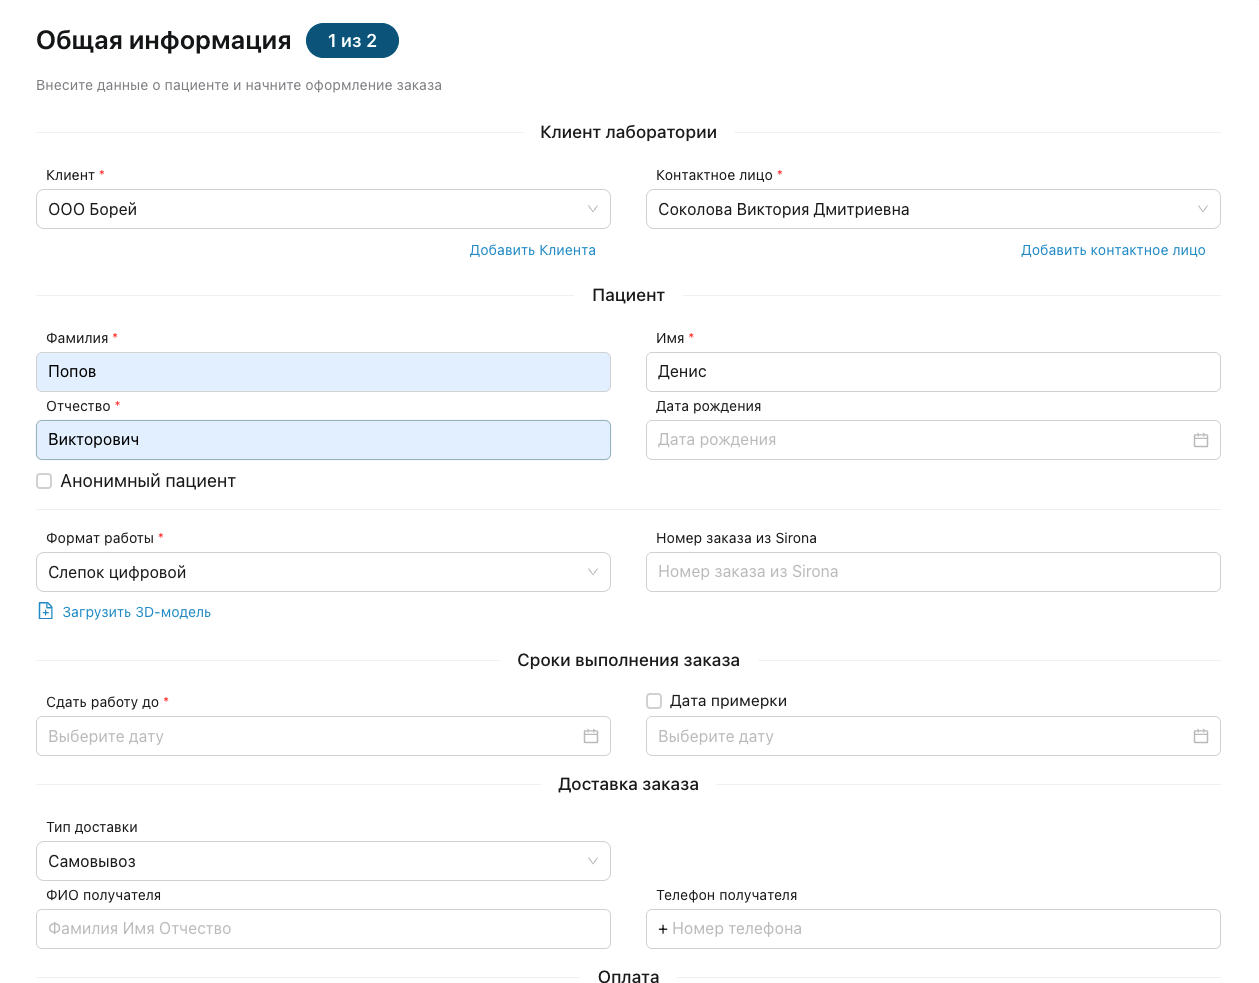Open the Клиент dropdown with ООО Борей
This screenshot has height=983, width=1259.
[x=323, y=209]
